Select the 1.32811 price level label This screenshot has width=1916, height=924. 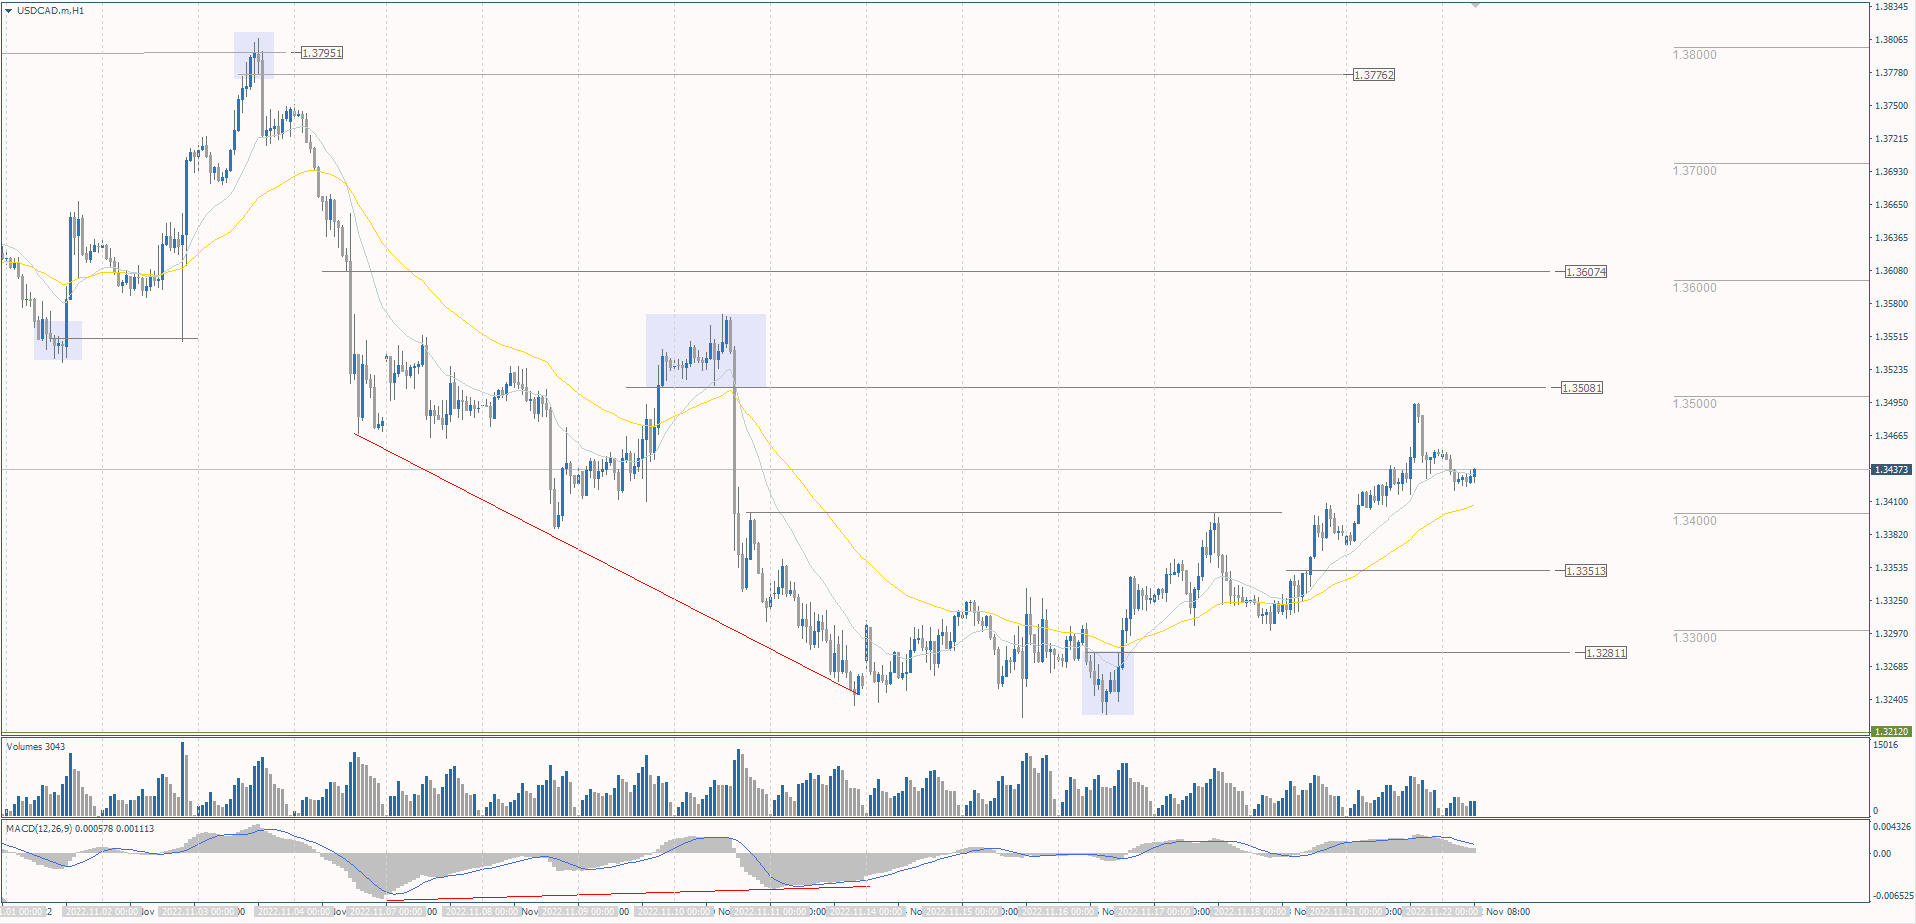point(1606,653)
